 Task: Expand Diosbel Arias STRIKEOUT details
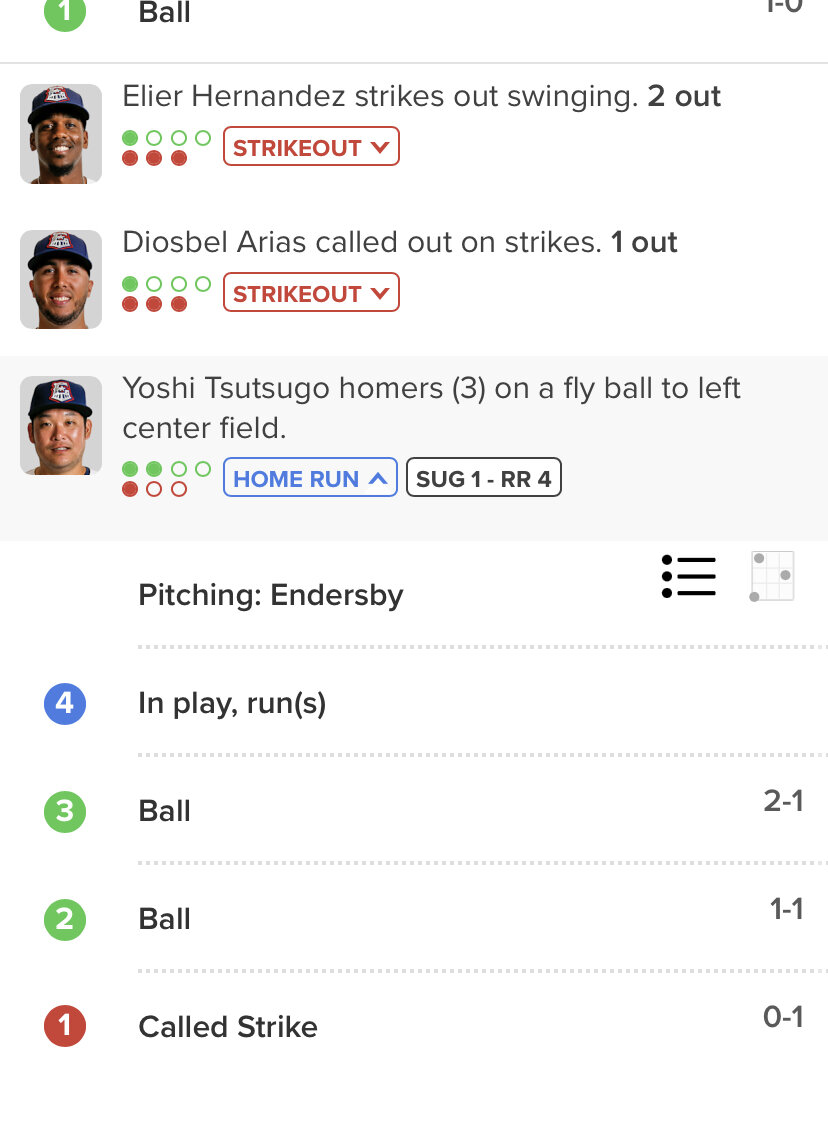(311, 293)
